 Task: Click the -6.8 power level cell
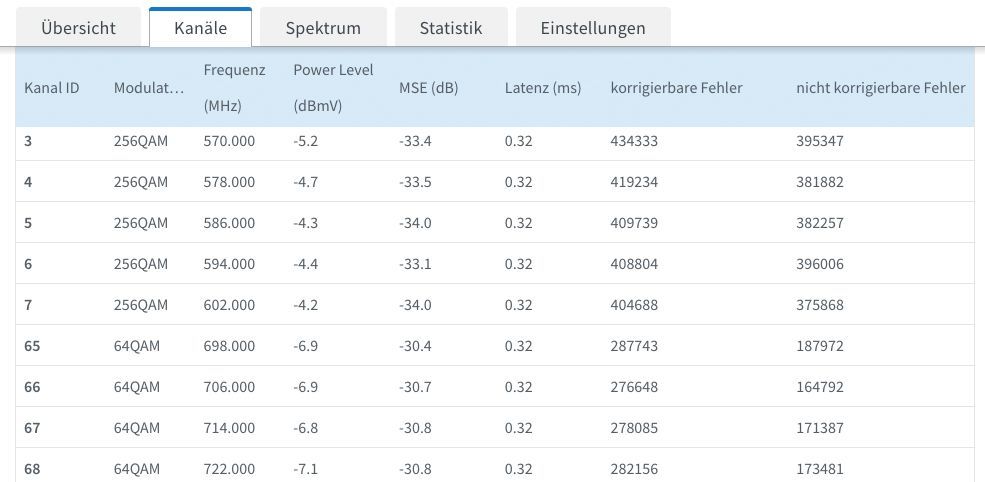[306, 428]
